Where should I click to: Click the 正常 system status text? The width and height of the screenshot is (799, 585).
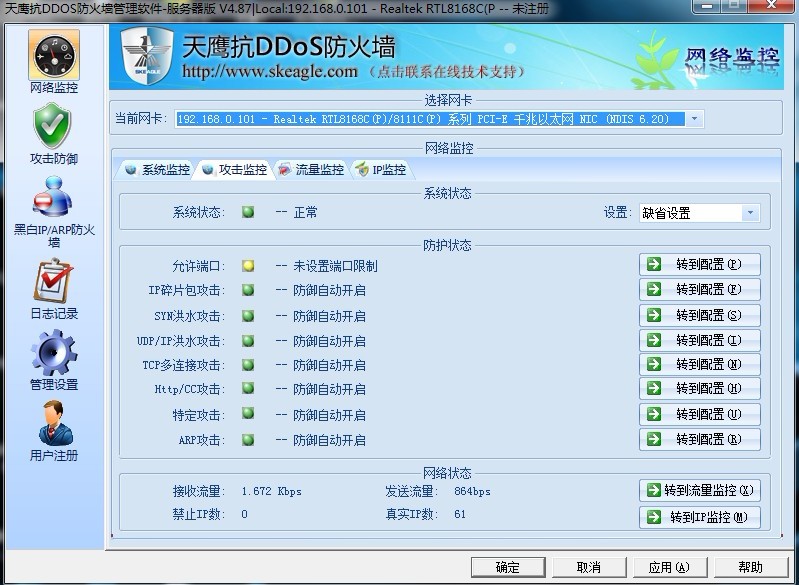[306, 212]
